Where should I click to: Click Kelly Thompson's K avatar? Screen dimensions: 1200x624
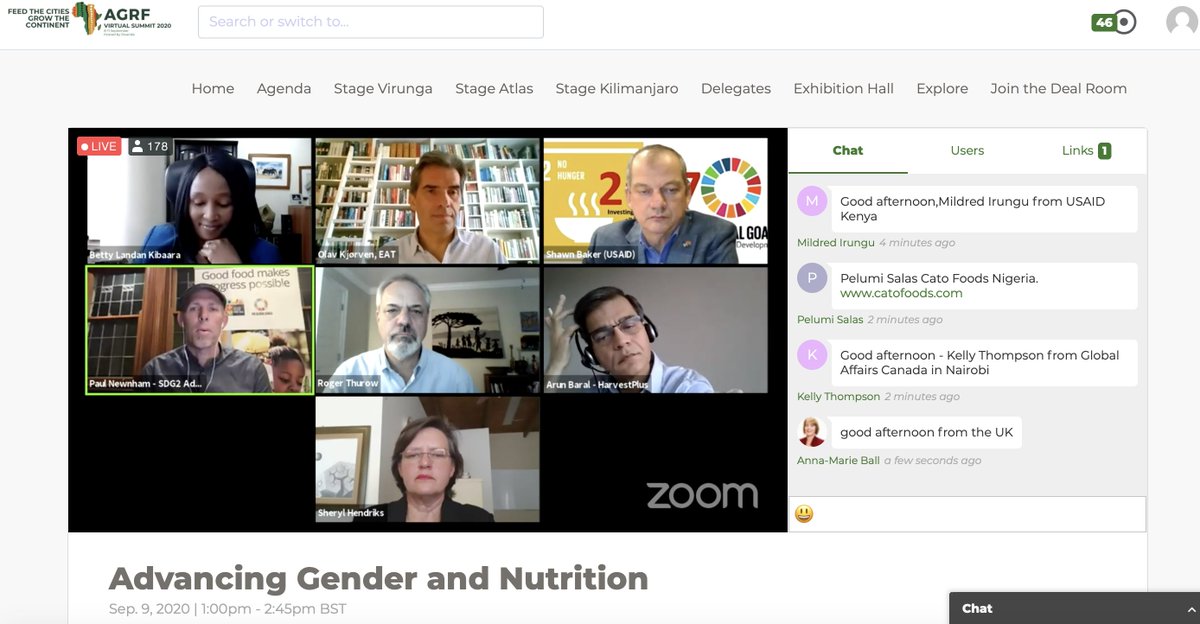812,355
